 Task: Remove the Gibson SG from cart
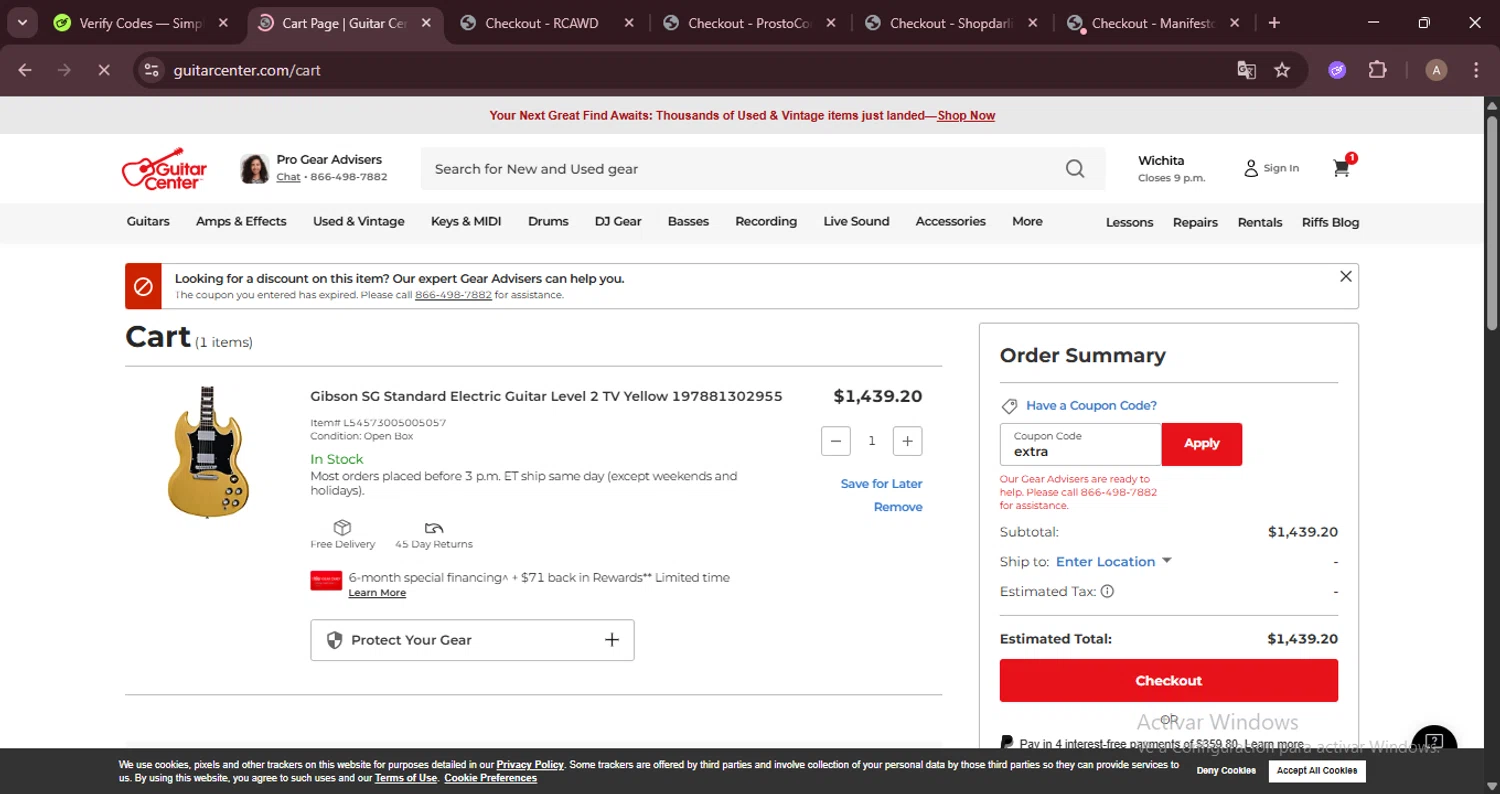[x=898, y=507]
